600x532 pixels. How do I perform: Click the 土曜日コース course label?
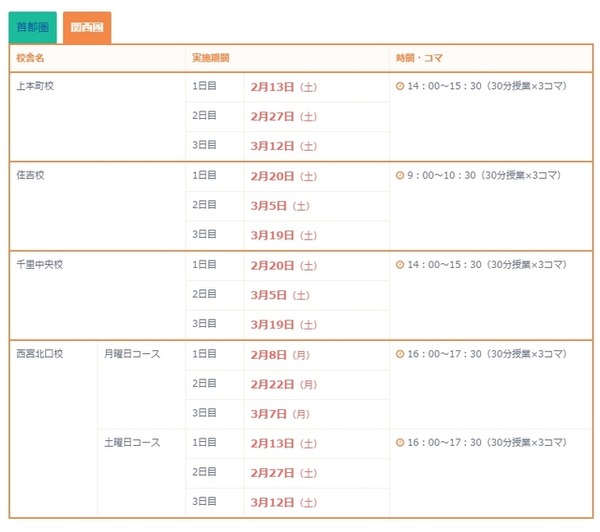click(132, 442)
